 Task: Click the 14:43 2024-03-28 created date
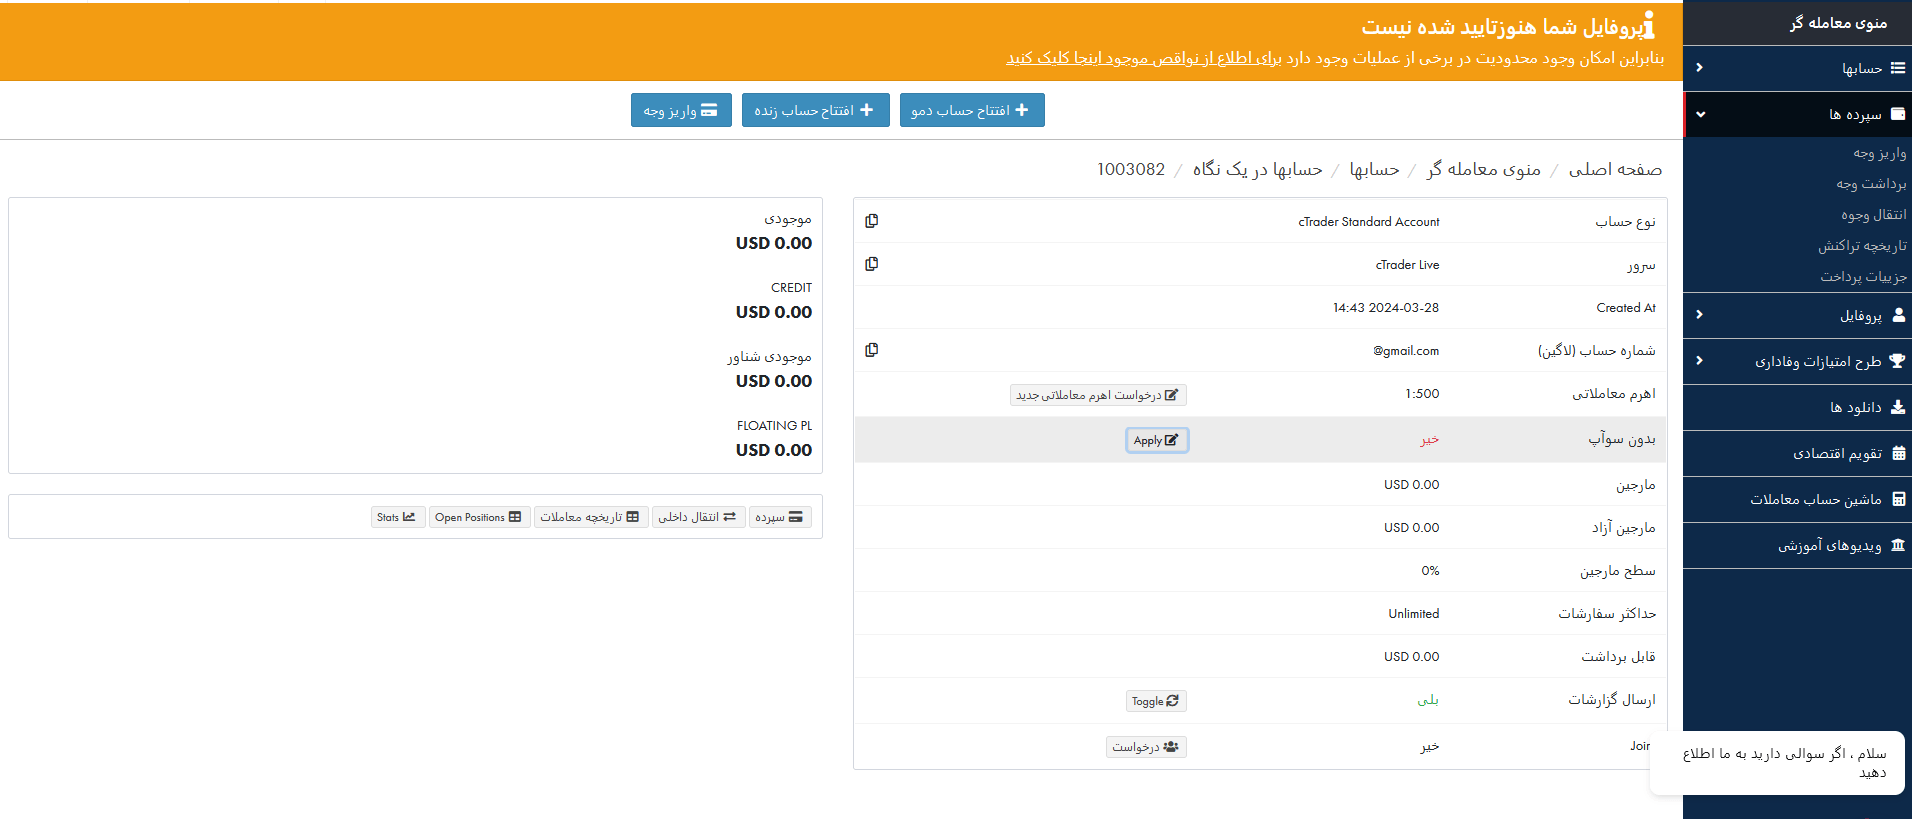(1386, 308)
